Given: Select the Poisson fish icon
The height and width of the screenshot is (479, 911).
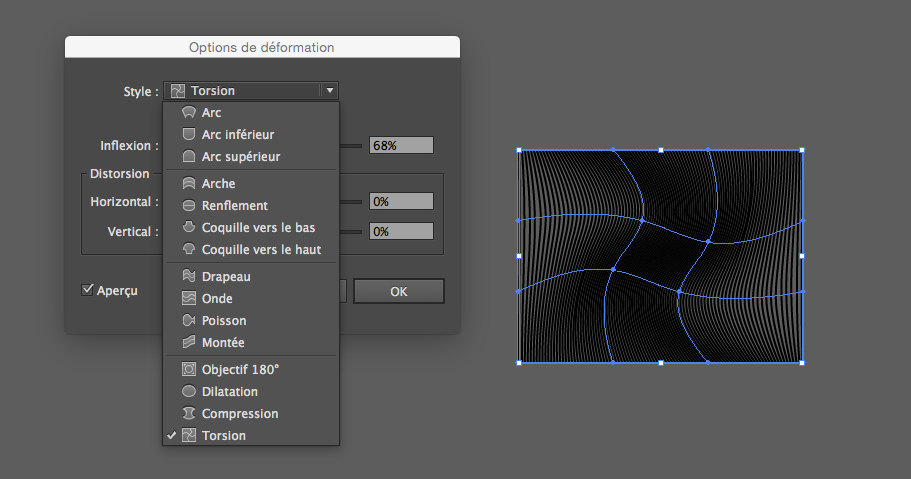Looking at the screenshot, I should point(188,321).
